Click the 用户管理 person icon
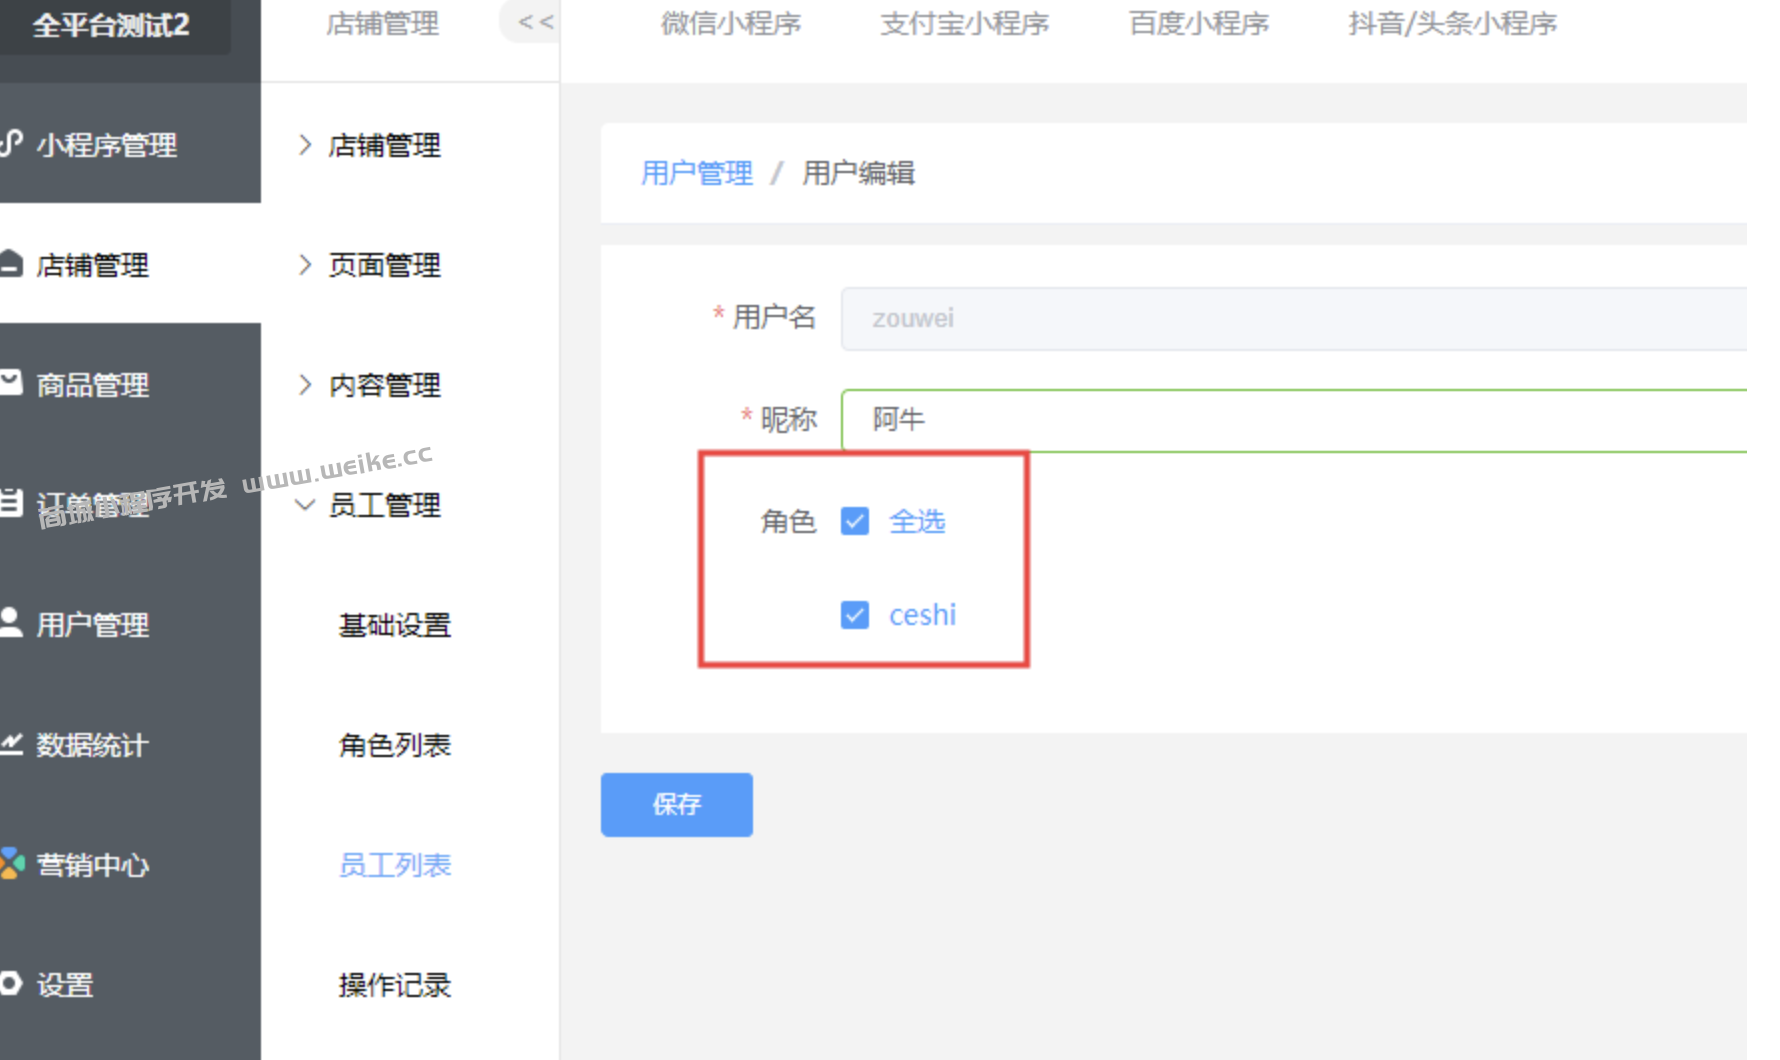The width and height of the screenshot is (1780, 1060). (x=11, y=622)
